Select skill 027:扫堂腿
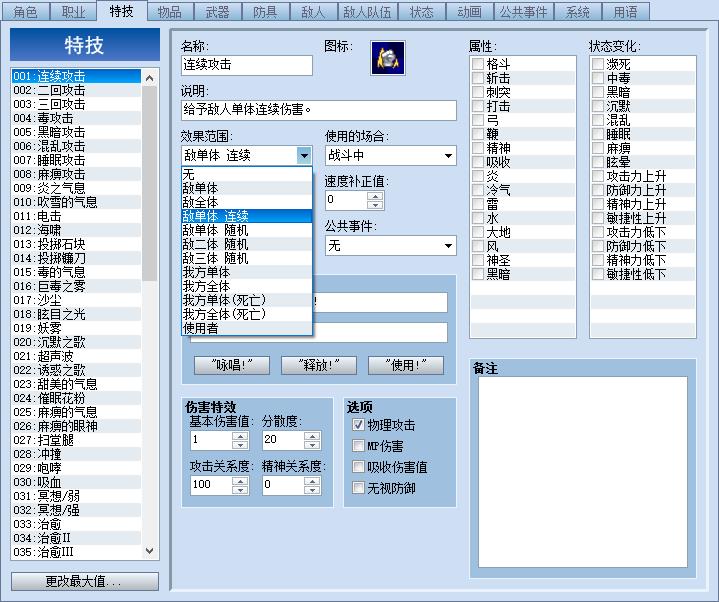 pos(77,440)
